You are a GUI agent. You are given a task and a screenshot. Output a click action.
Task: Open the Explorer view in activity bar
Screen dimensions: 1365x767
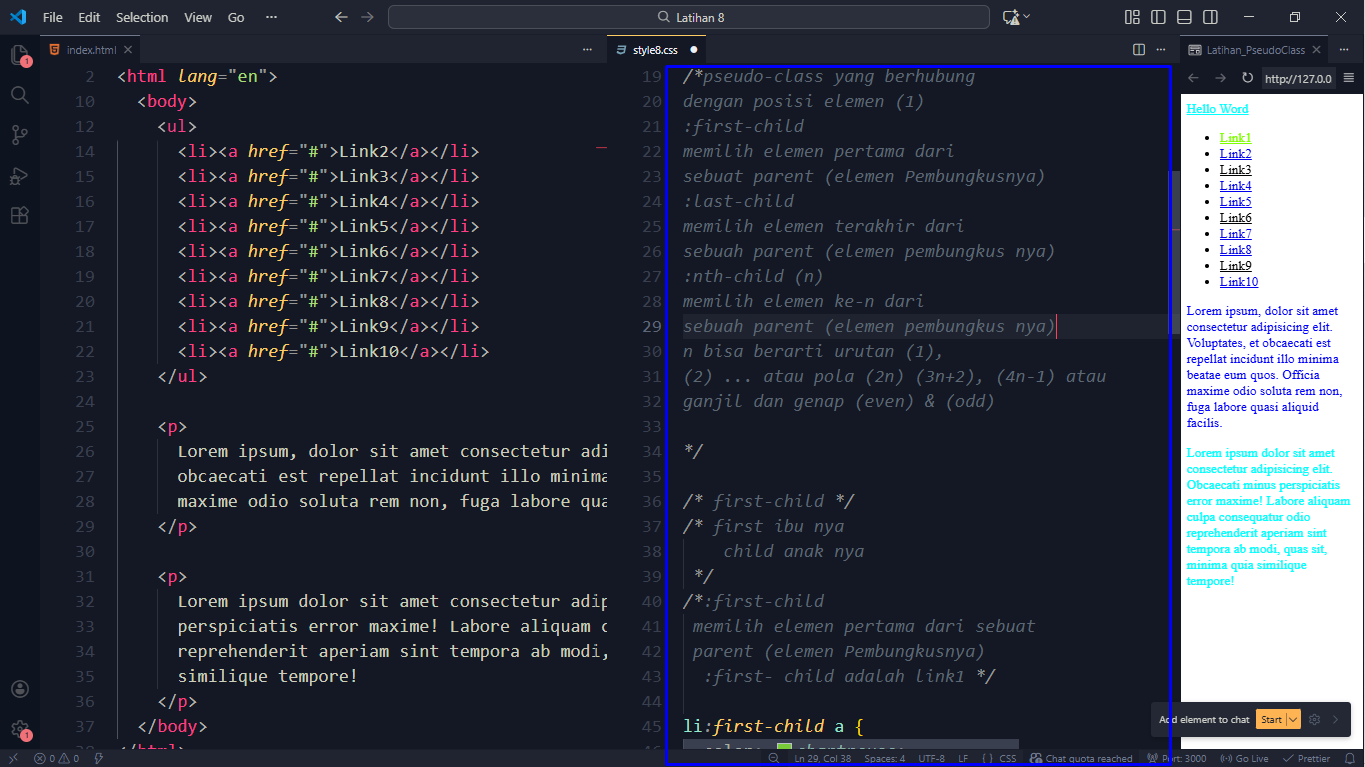[x=19, y=55]
